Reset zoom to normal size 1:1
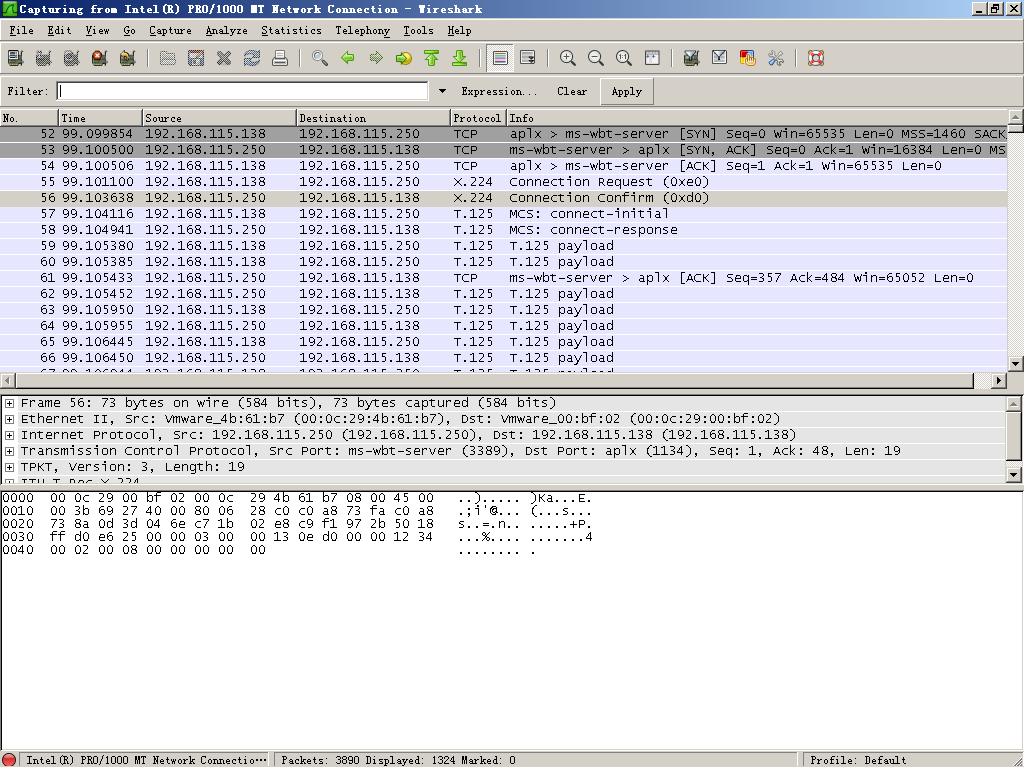This screenshot has width=1024, height=768. tap(624, 58)
